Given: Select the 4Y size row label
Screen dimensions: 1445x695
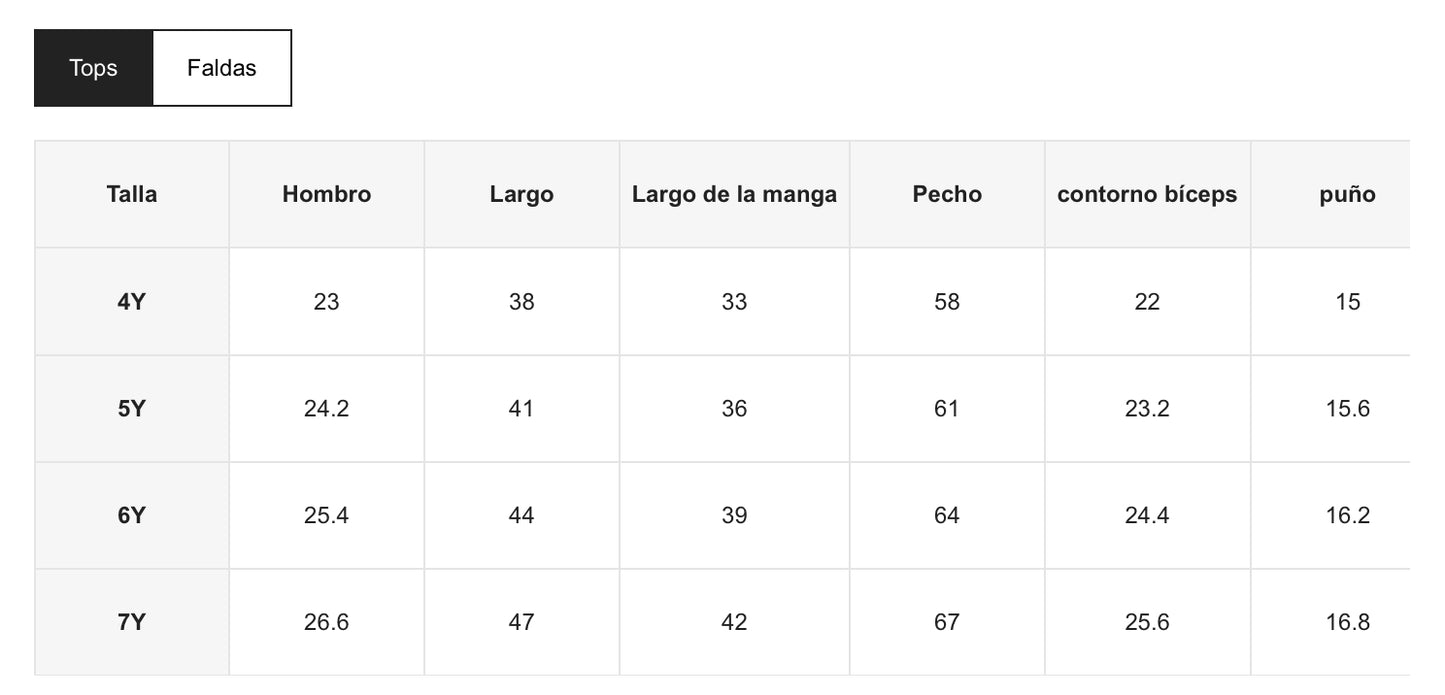Looking at the screenshot, I should click(x=132, y=301).
